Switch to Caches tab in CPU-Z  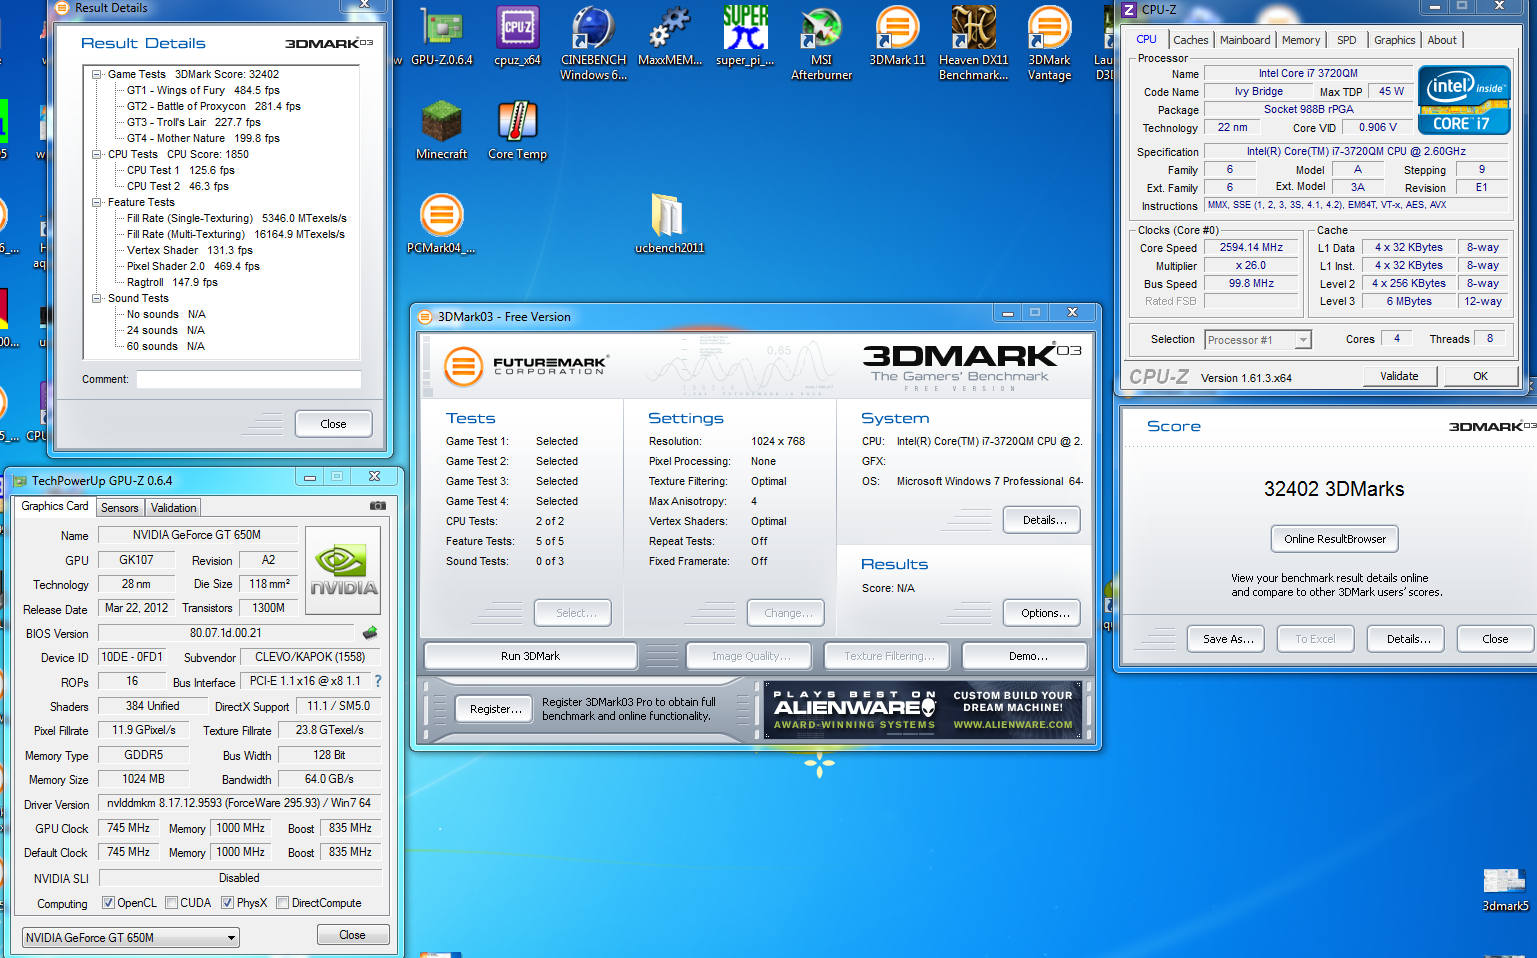pos(1190,40)
